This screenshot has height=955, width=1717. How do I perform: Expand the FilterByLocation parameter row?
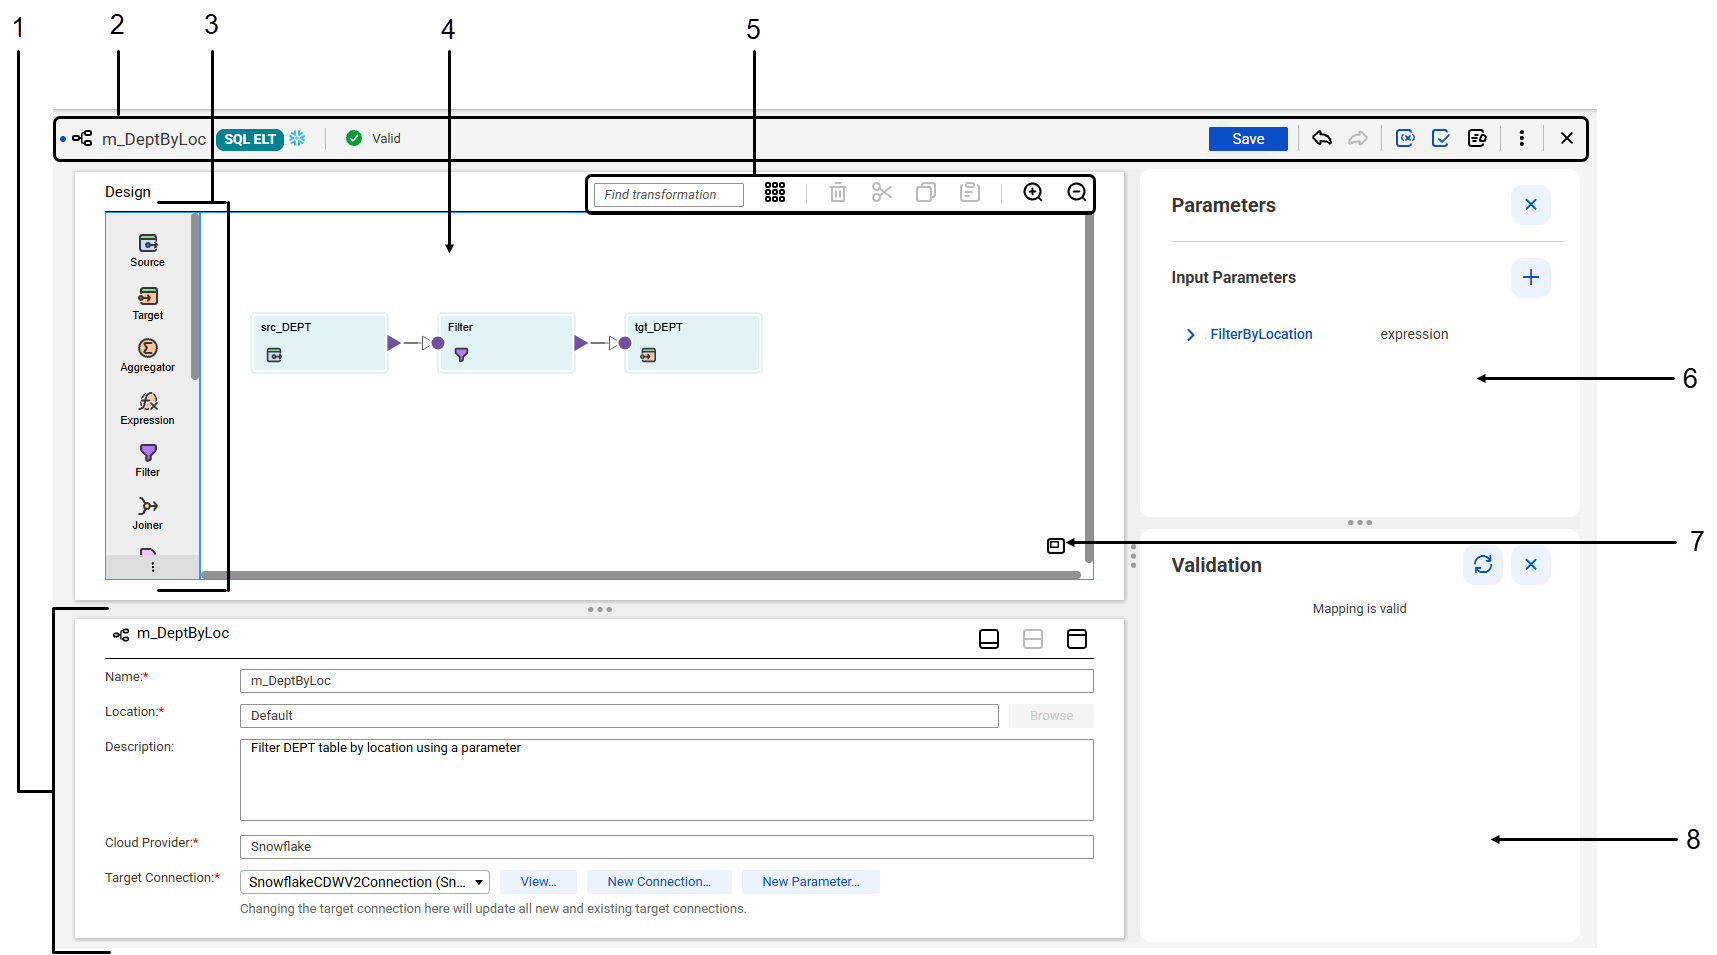1190,335
